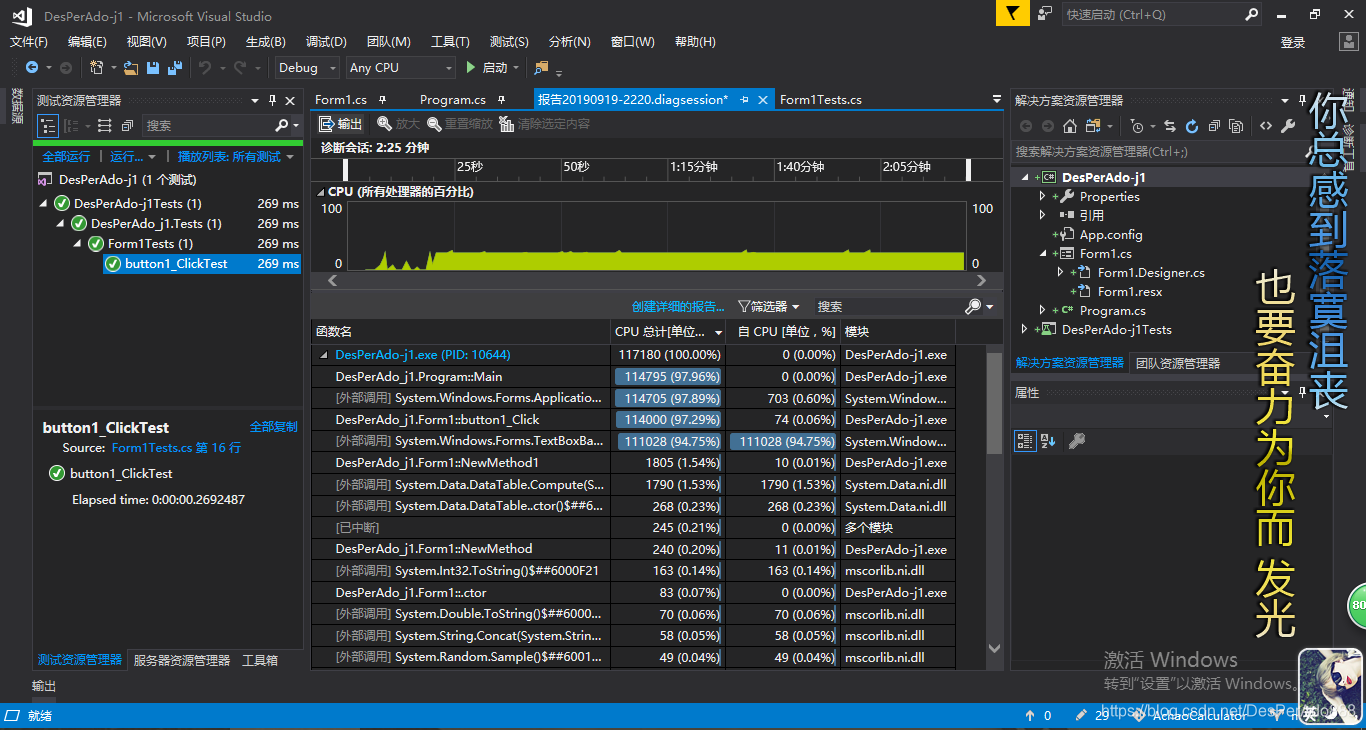
Task: Open the 测试(S) test menu
Action: [509, 42]
